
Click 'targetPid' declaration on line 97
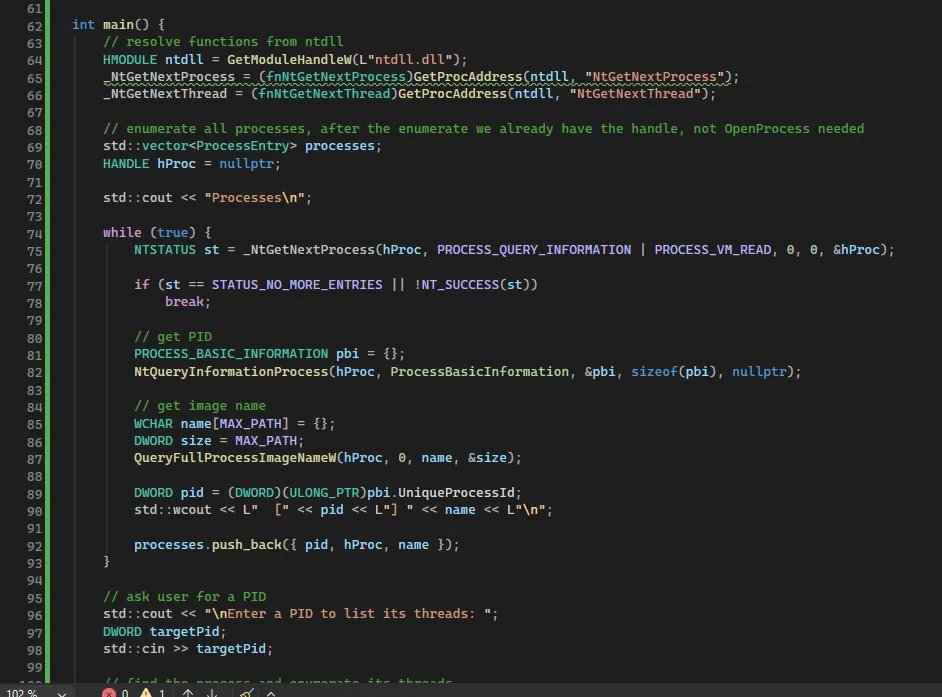pos(184,632)
